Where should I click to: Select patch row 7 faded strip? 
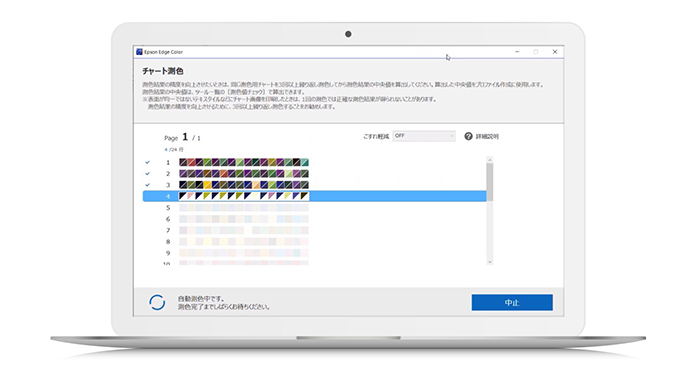244,230
